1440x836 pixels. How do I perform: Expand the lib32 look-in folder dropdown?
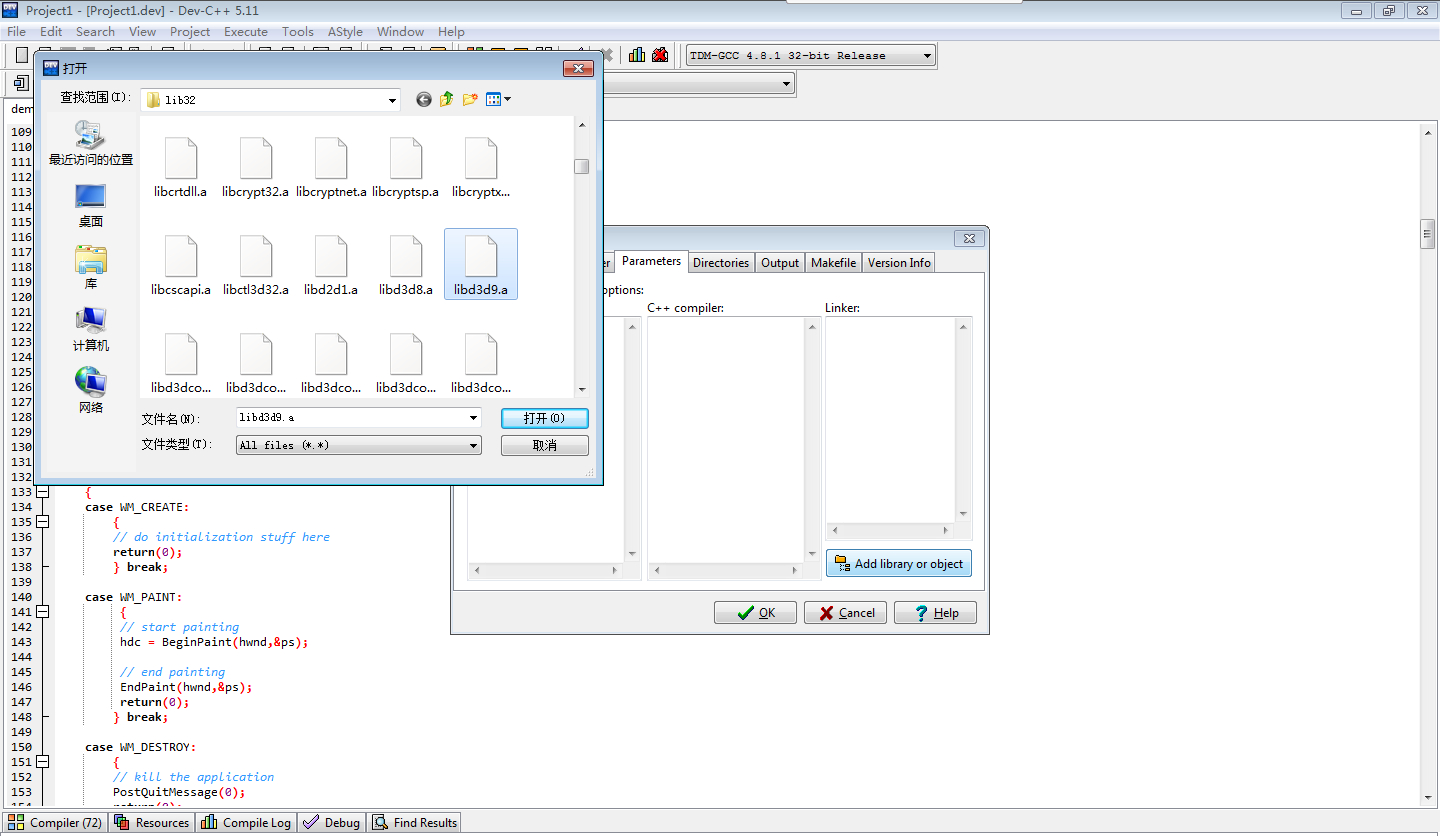pyautogui.click(x=392, y=100)
